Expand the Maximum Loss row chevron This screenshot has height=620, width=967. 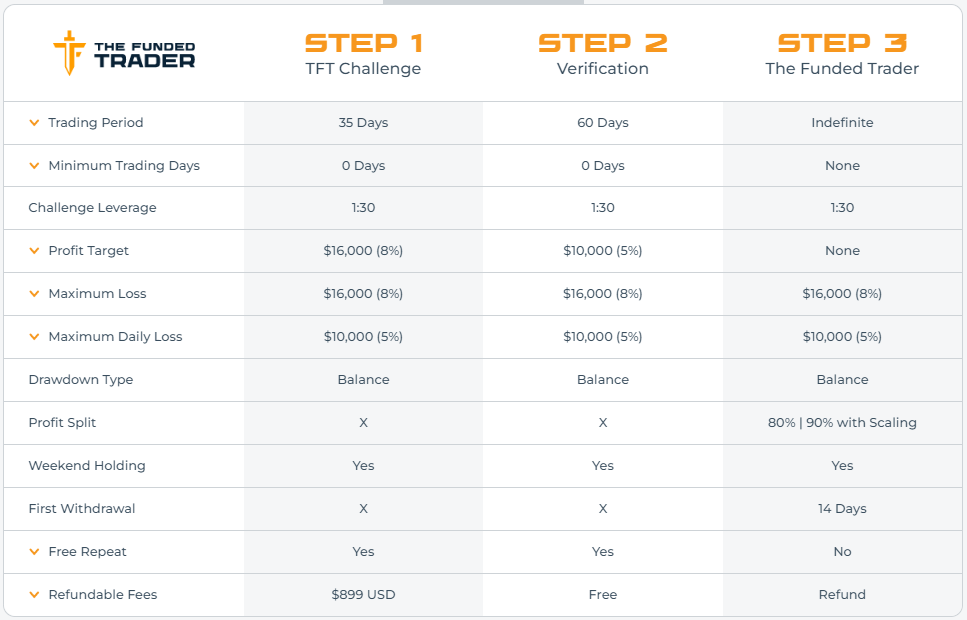35,294
